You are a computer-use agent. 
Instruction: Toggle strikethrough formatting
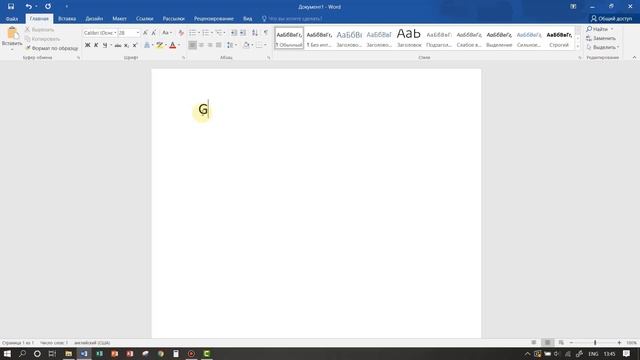[118, 45]
